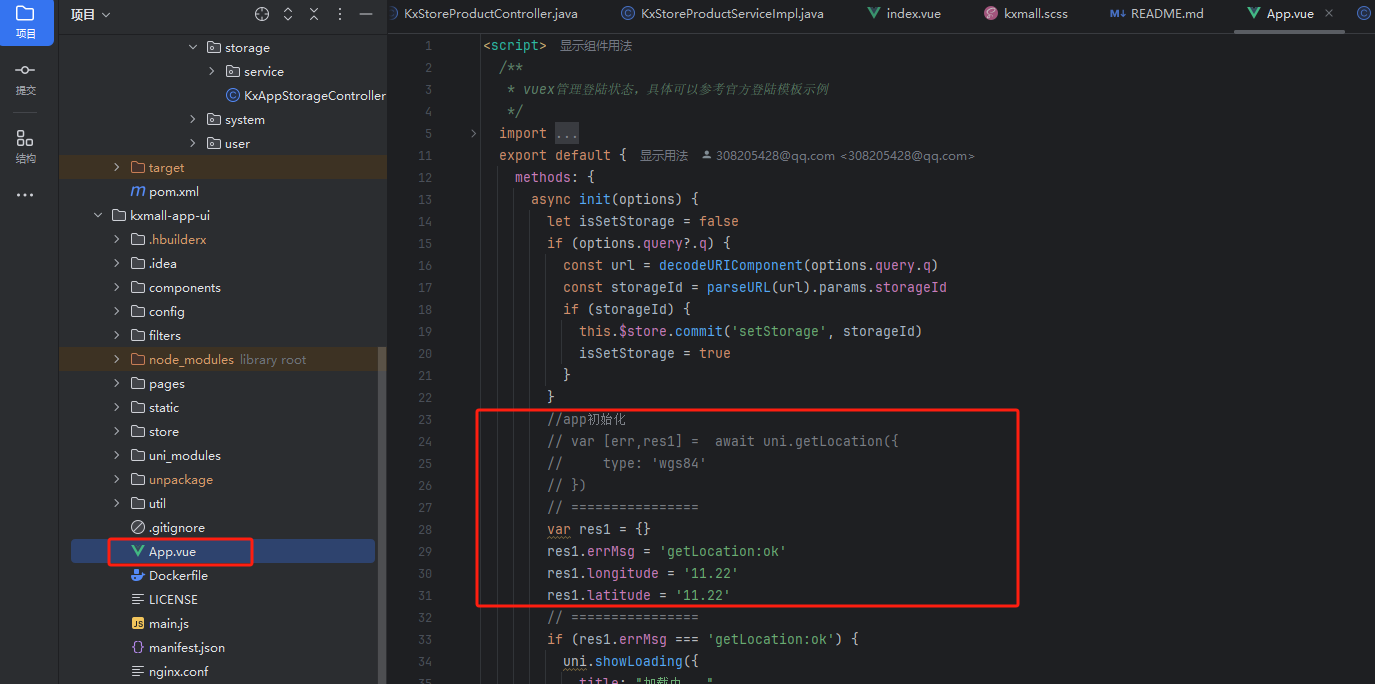The image size is (1375, 684).
Task: Open the Commit tool window icon
Action: click(x=25, y=78)
